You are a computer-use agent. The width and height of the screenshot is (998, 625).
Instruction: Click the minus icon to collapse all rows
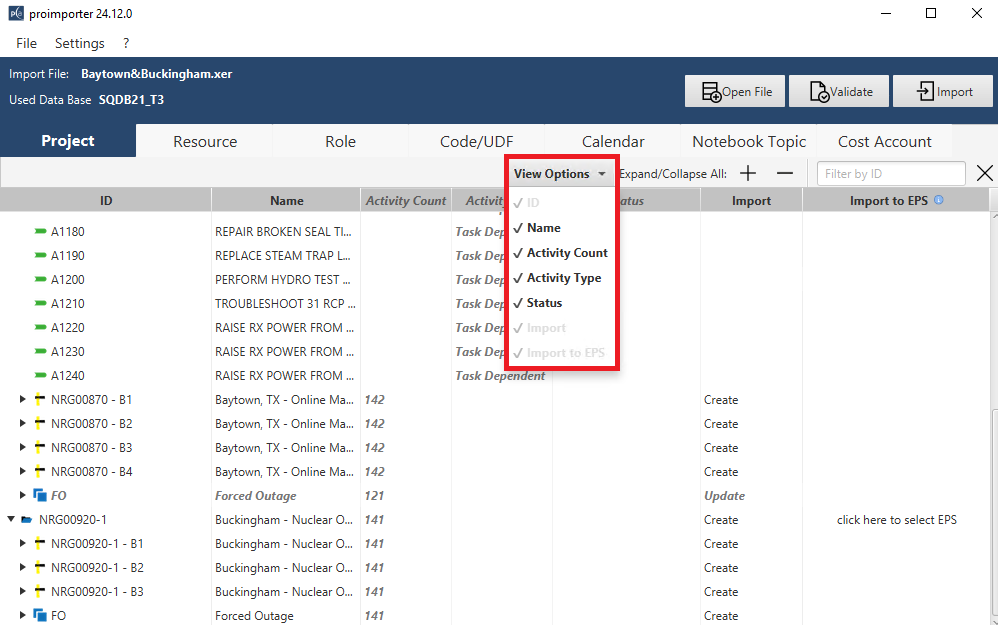click(x=785, y=173)
